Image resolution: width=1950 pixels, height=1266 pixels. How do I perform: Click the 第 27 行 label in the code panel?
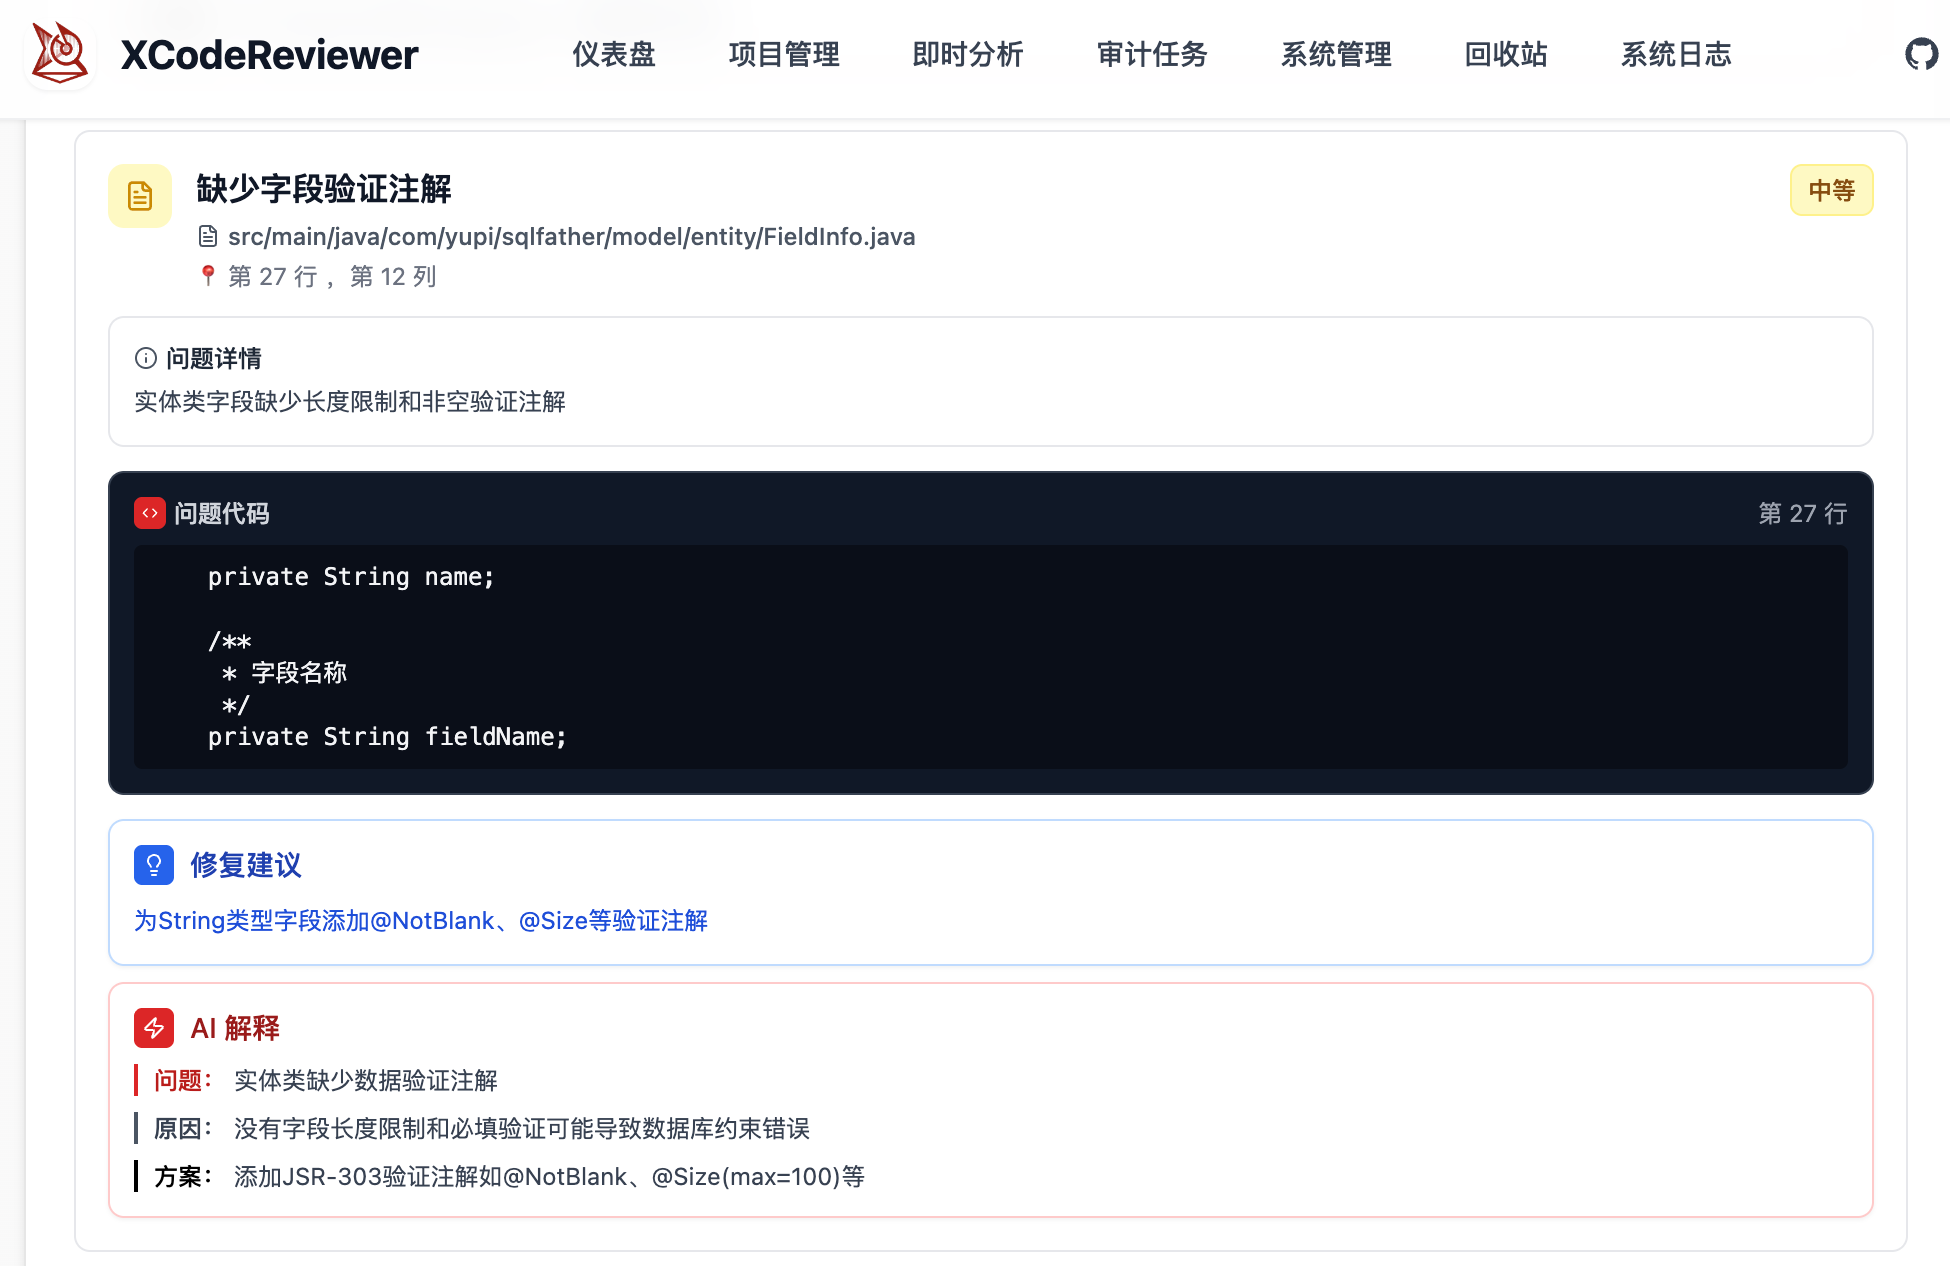tap(1801, 513)
